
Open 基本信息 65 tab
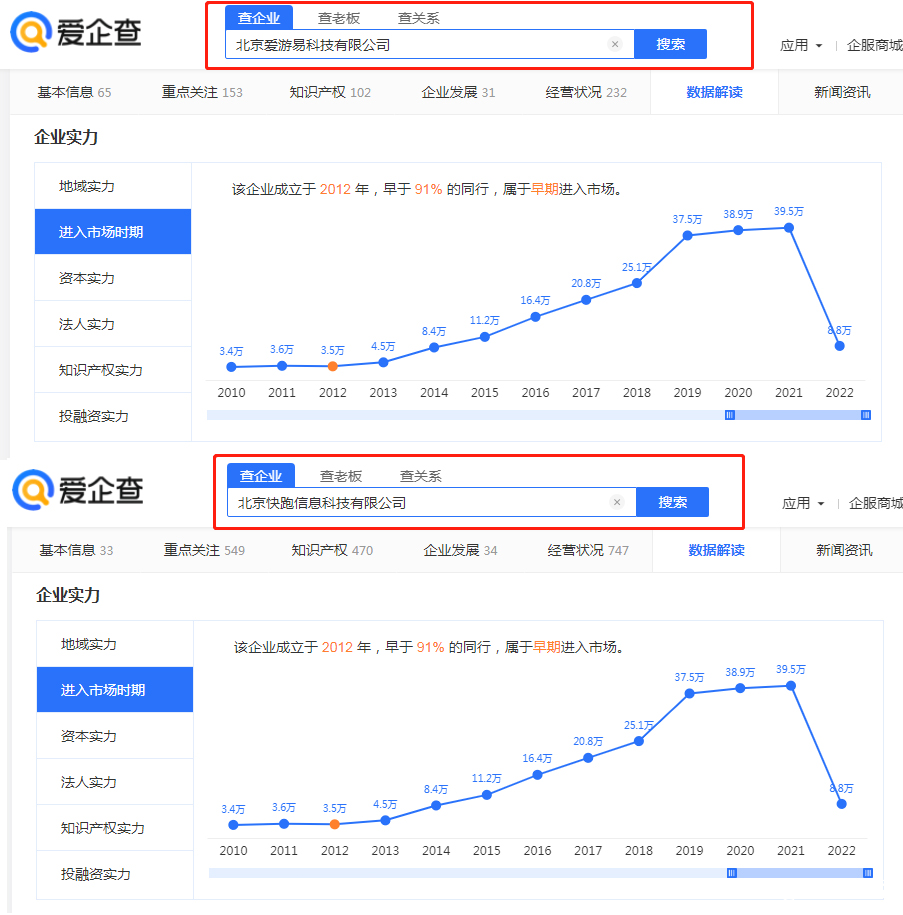74,92
